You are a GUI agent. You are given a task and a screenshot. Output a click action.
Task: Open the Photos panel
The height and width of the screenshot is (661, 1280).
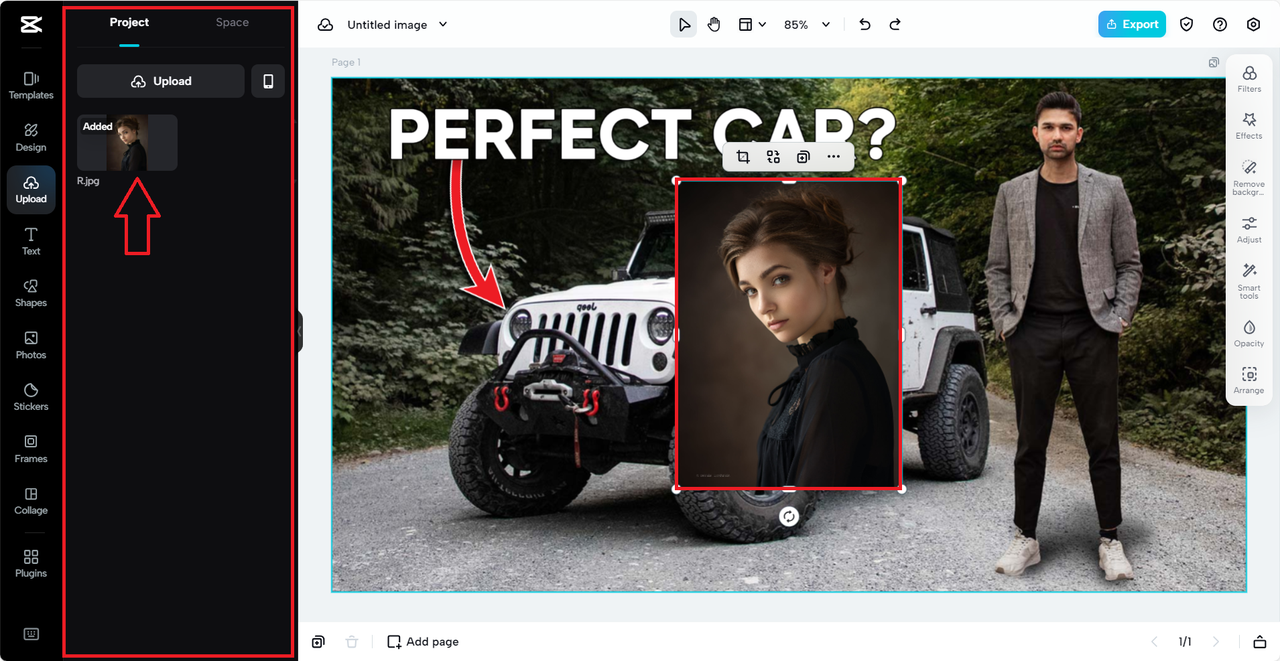(x=31, y=345)
